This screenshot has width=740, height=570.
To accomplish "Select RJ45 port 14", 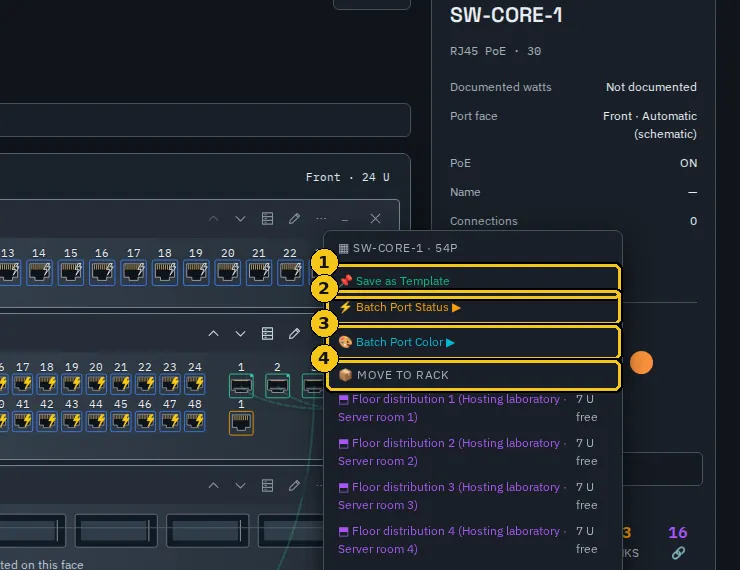I will click(x=39, y=273).
